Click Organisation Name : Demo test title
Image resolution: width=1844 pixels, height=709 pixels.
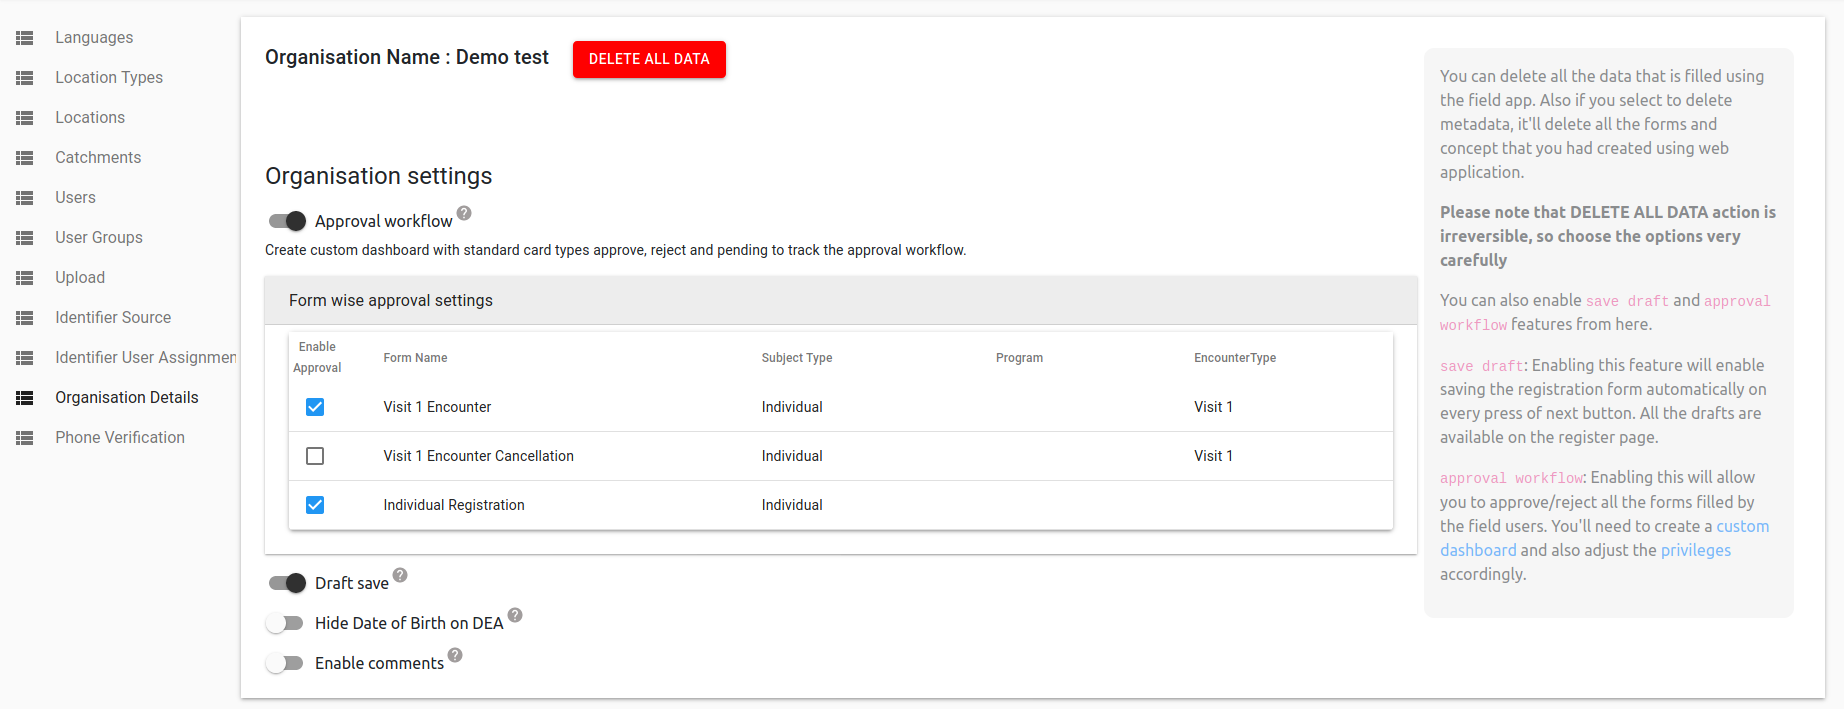coord(407,57)
